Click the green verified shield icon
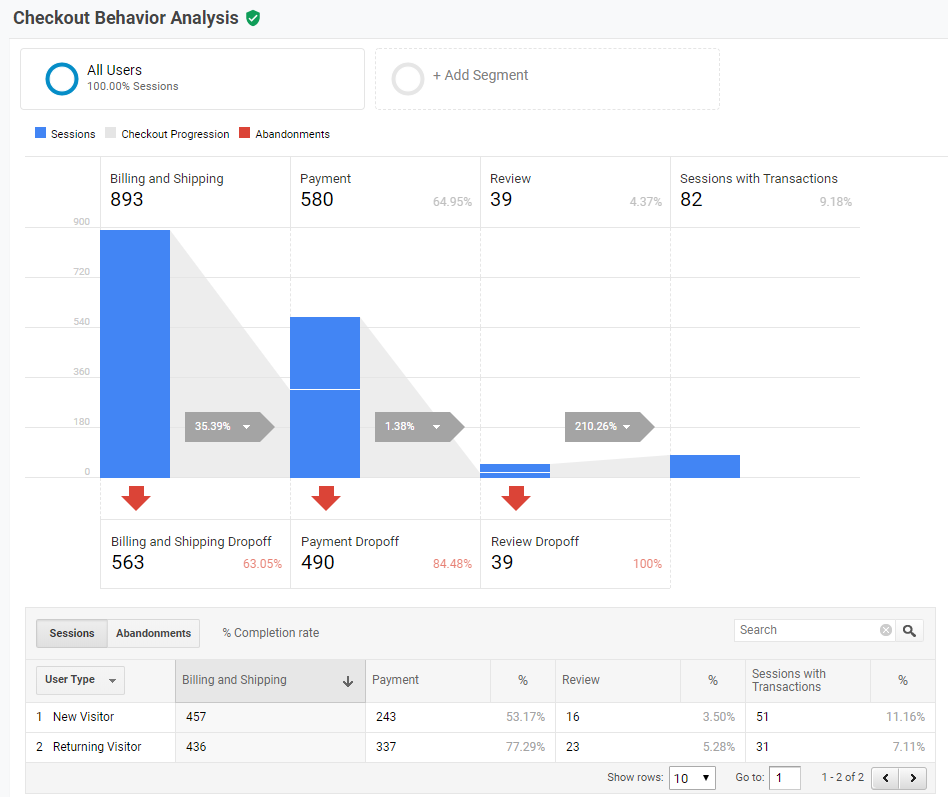This screenshot has width=948, height=797. [253, 18]
